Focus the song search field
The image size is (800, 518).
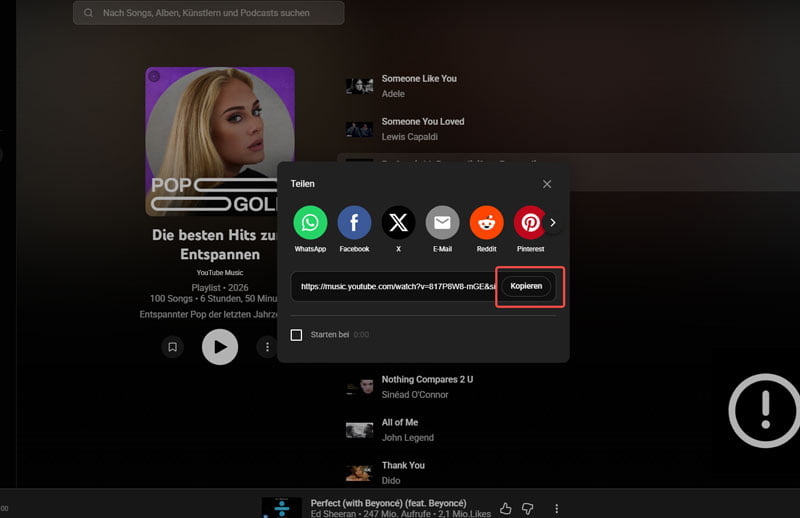(x=209, y=13)
